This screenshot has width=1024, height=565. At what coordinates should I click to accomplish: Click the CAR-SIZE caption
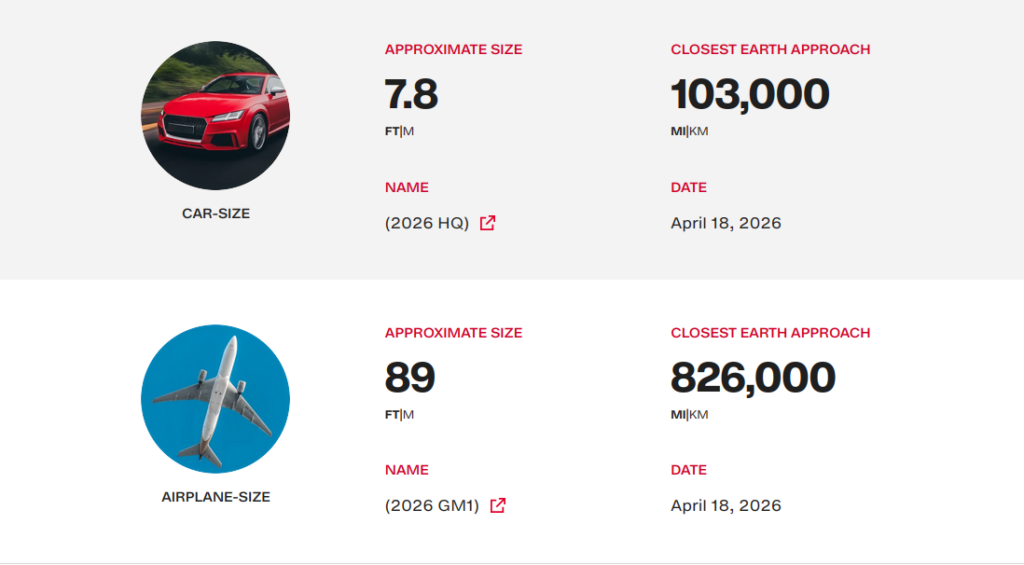click(215, 213)
